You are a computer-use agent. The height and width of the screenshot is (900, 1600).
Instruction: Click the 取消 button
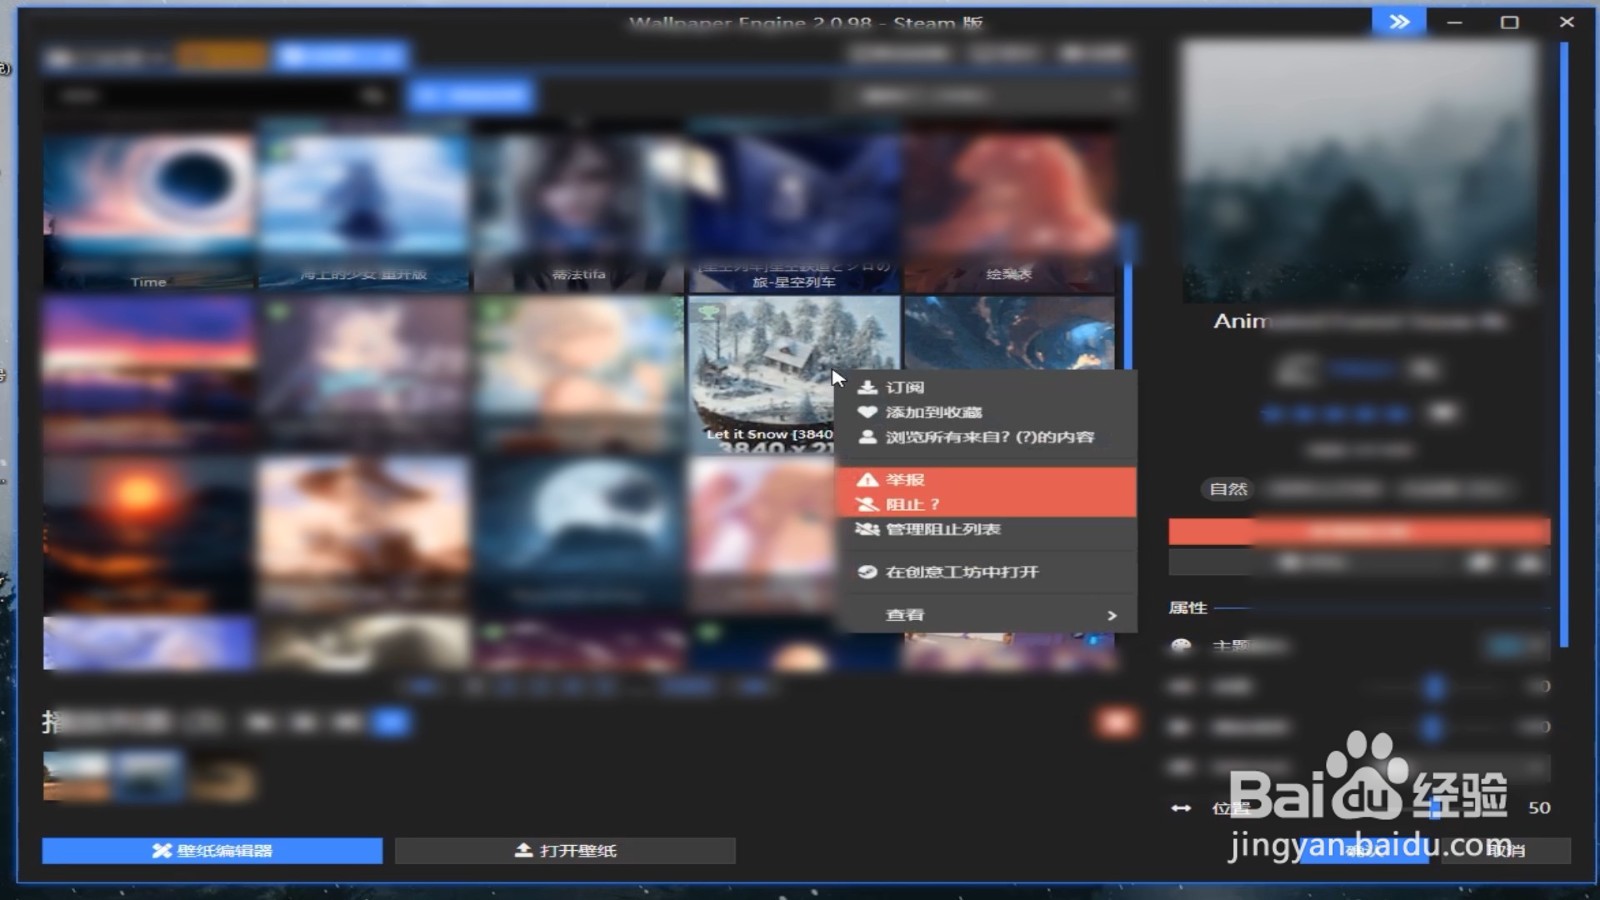[1505, 850]
